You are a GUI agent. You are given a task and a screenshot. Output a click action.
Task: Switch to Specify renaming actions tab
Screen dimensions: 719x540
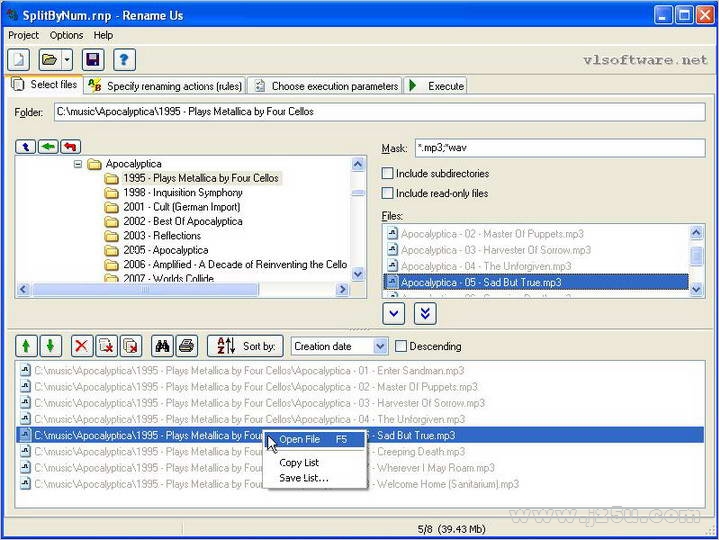click(x=165, y=86)
